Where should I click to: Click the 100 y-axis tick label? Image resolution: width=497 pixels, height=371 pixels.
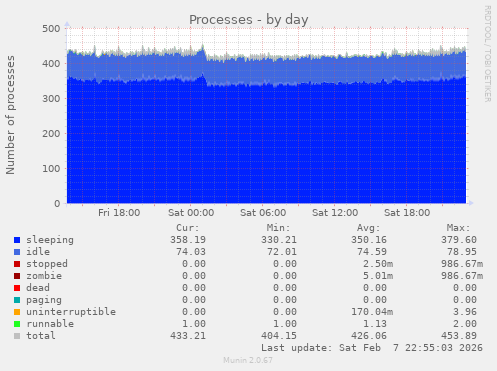coord(51,169)
